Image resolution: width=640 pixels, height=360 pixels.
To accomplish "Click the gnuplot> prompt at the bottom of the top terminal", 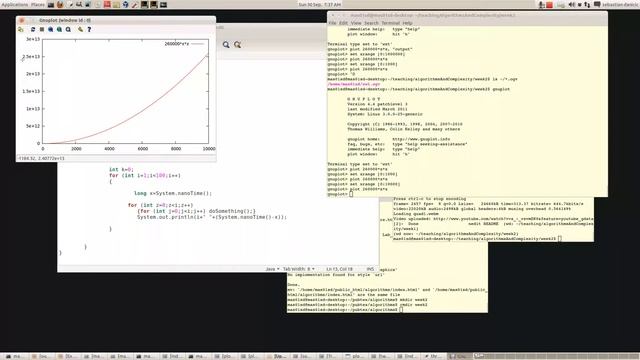I will pyautogui.click(x=338, y=194).
